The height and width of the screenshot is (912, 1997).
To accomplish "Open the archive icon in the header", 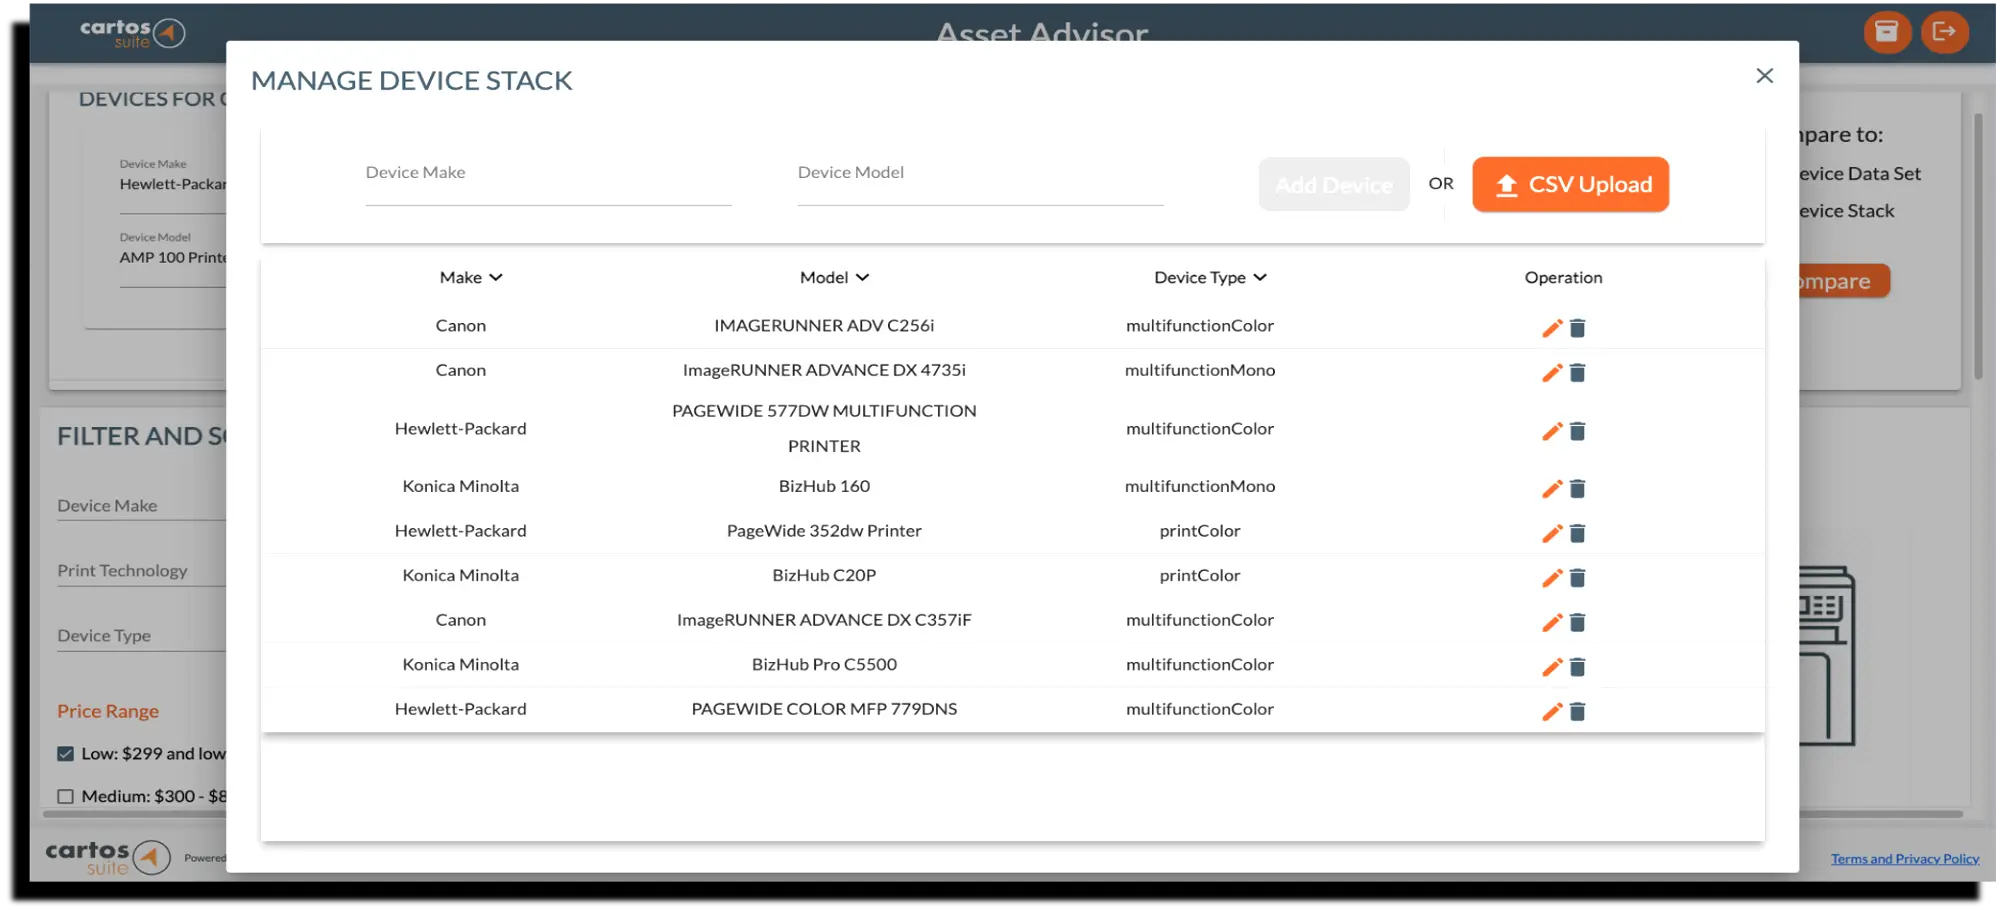I will (x=1887, y=32).
